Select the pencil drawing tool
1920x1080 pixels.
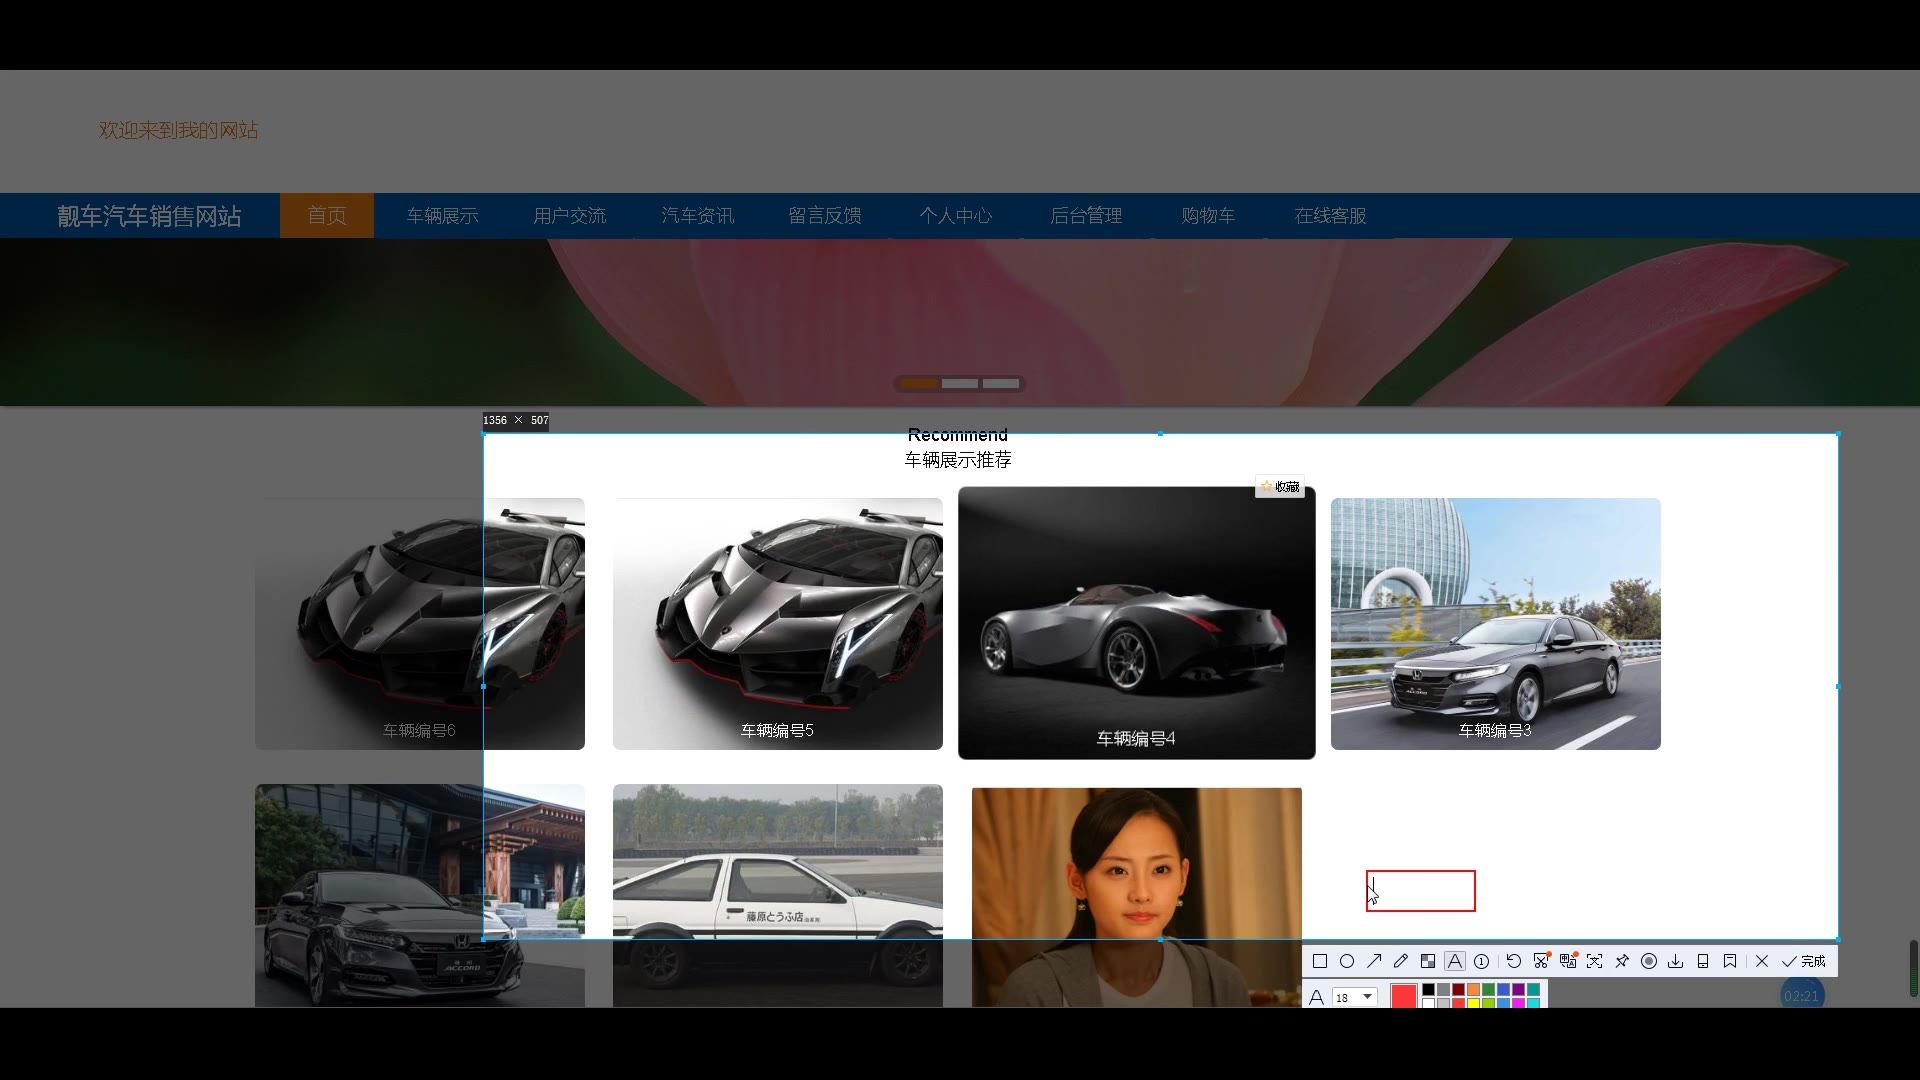[1401, 961]
